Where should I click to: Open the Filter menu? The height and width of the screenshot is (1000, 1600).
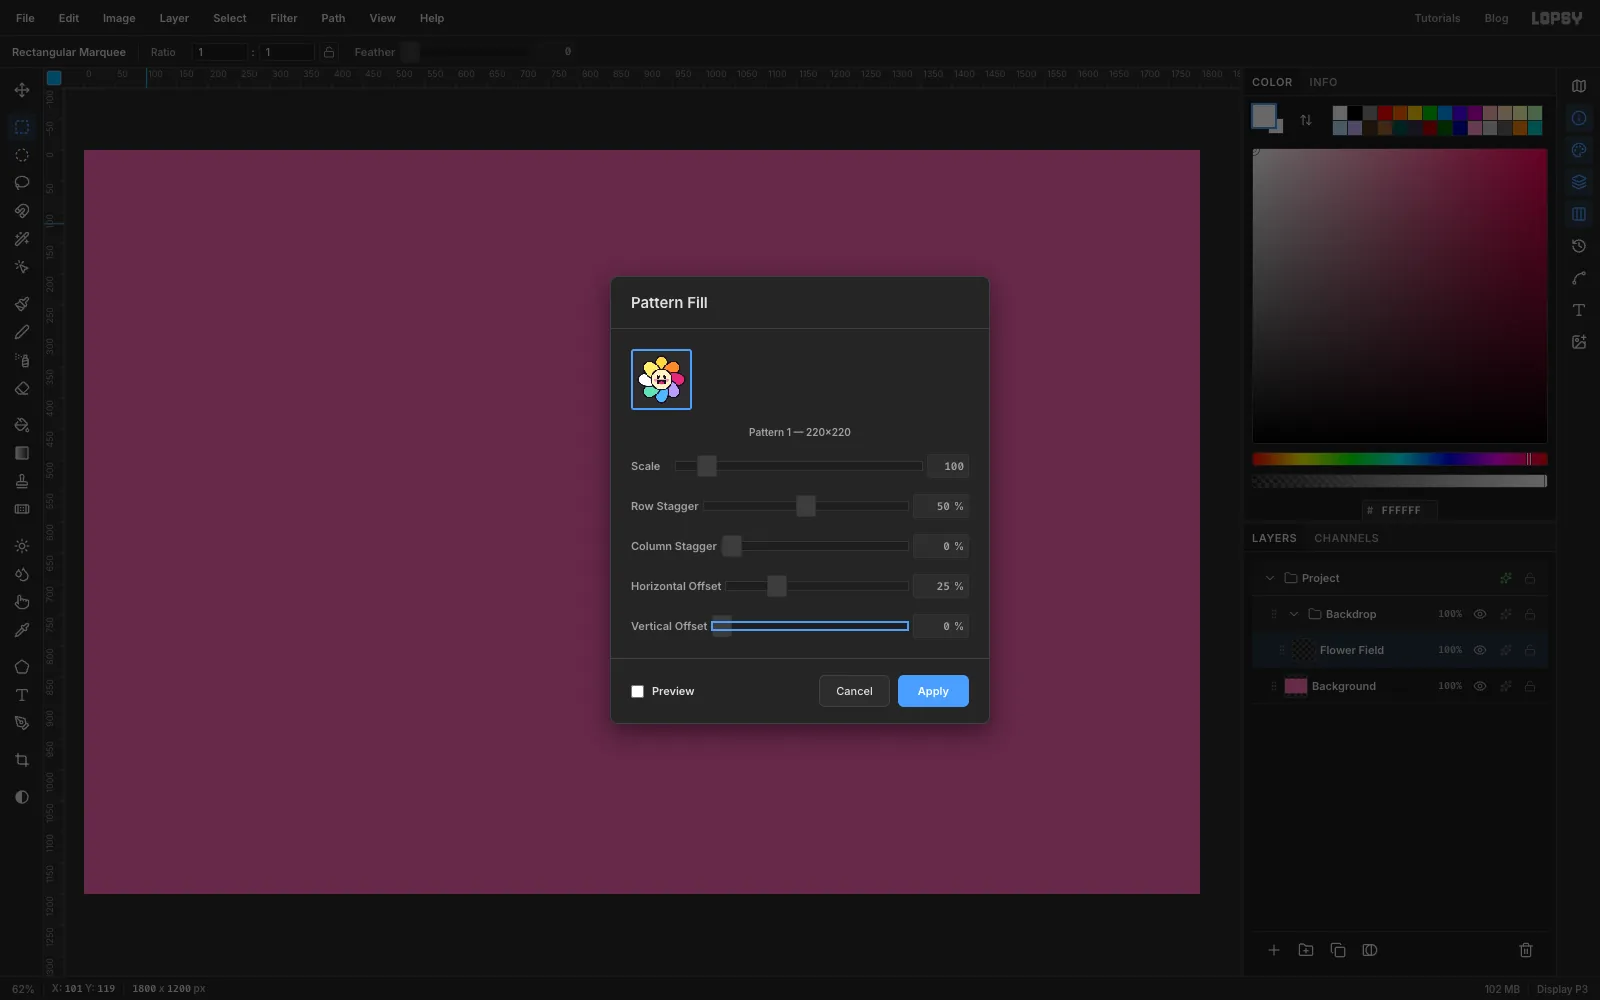(284, 18)
